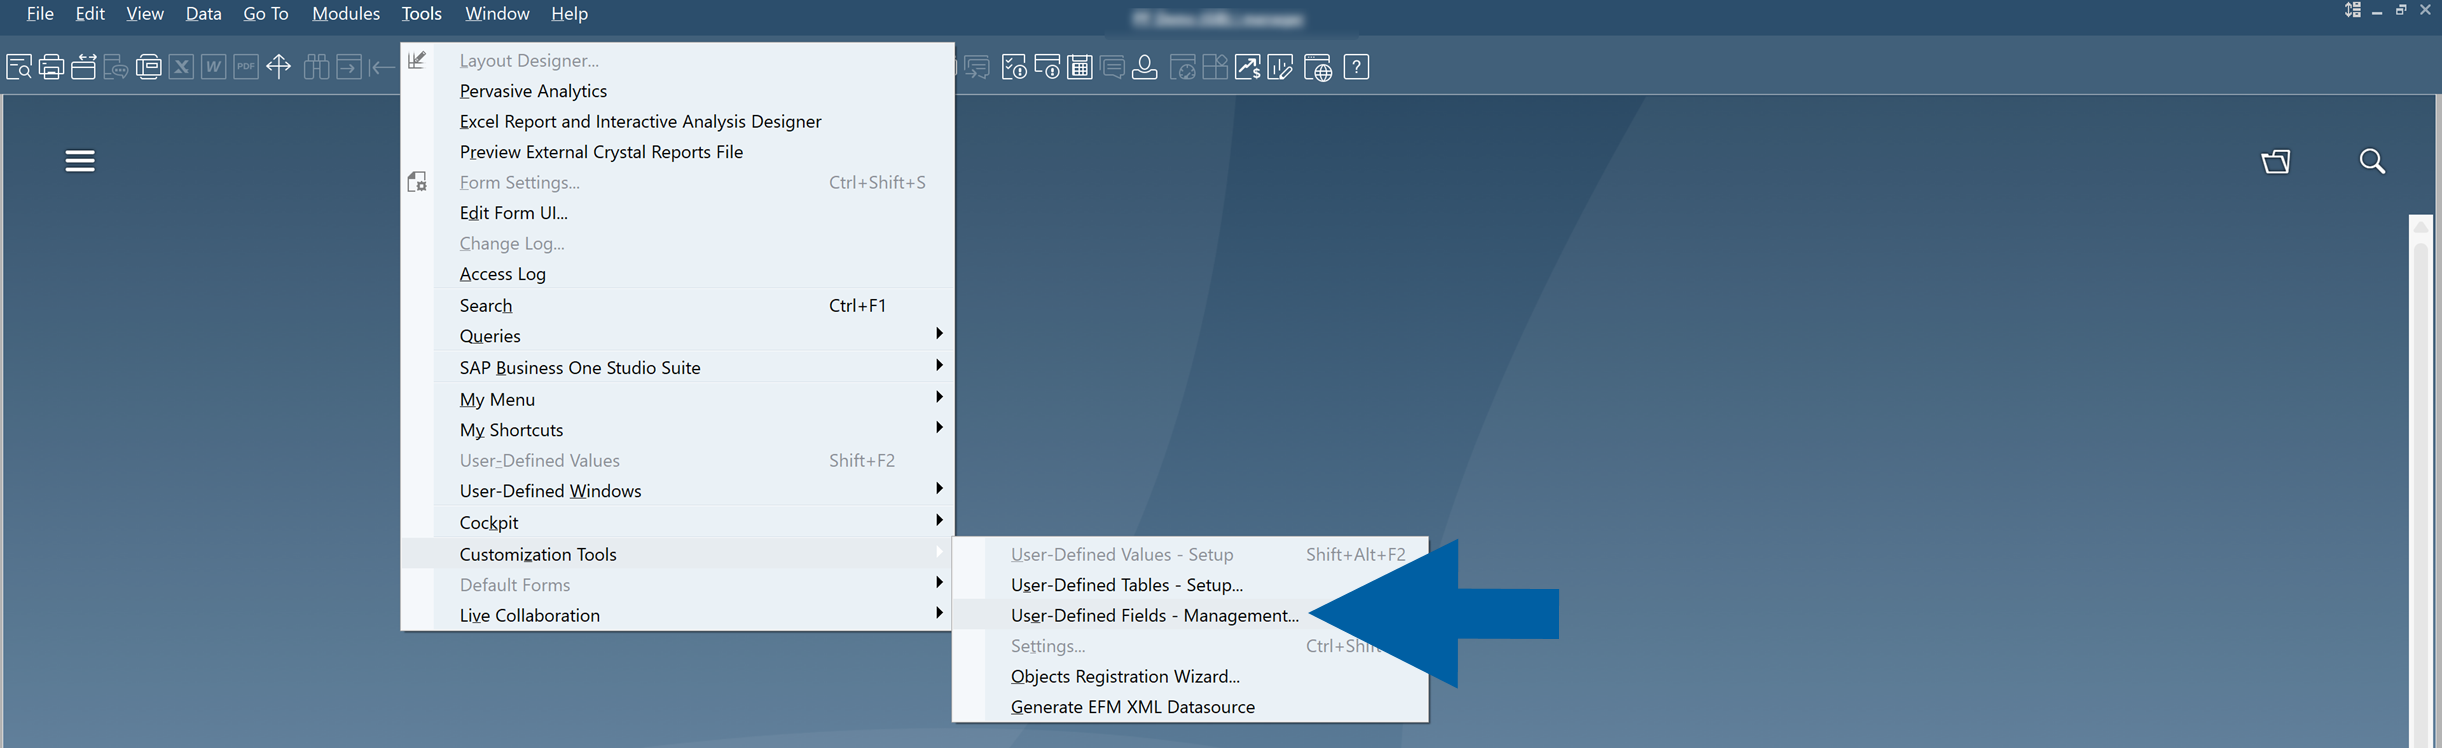Open the hamburger main menu icon
The width and height of the screenshot is (2442, 749).
coord(80,161)
